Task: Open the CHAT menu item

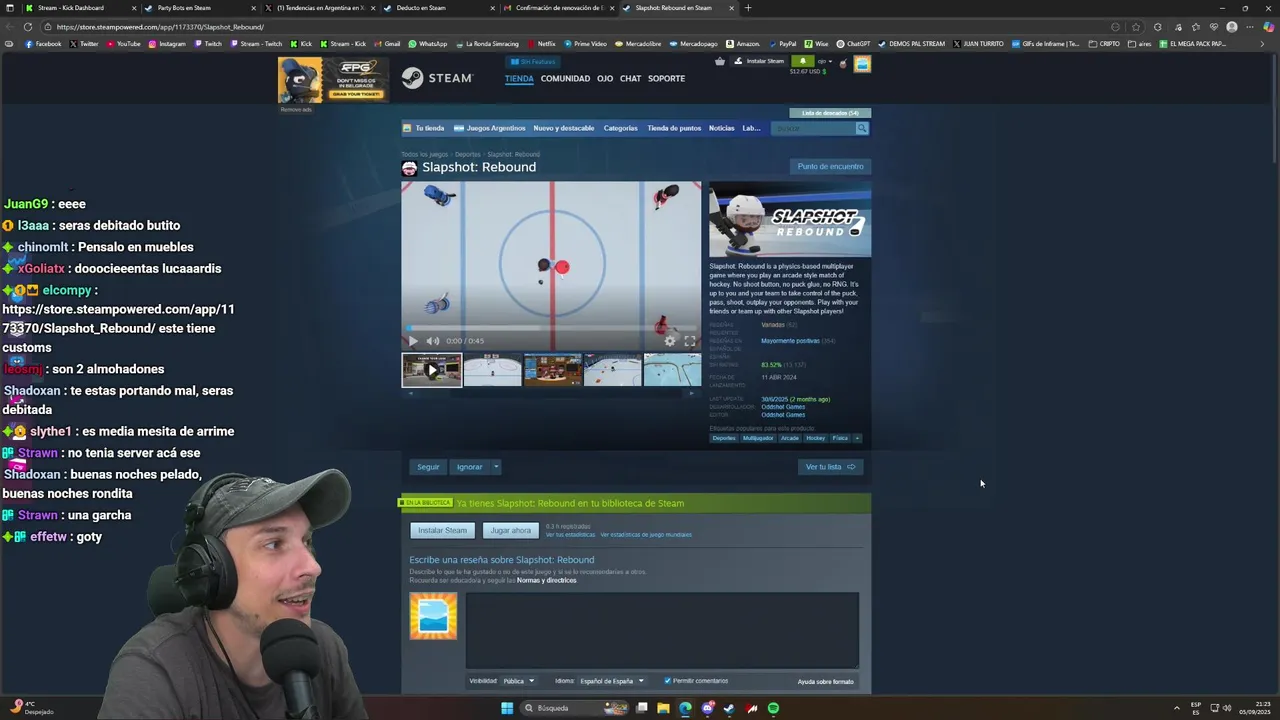Action: pos(630,78)
